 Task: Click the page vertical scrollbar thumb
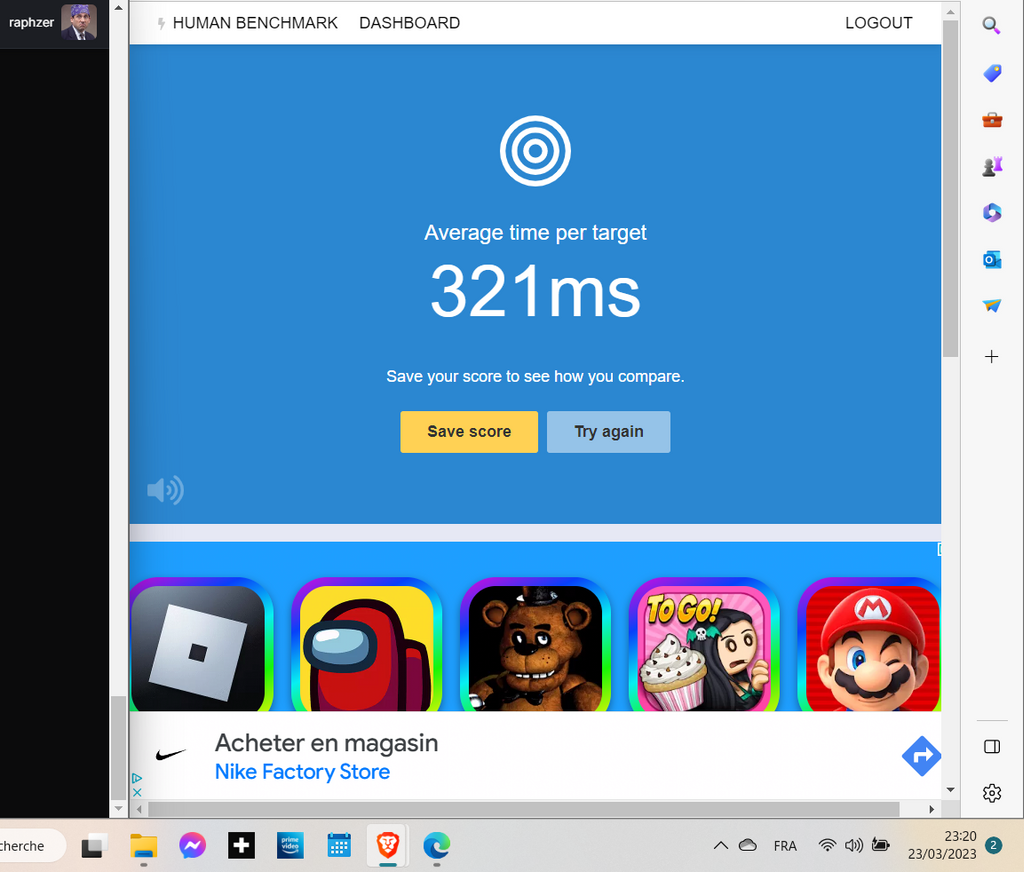pyautogui.click(x=950, y=190)
